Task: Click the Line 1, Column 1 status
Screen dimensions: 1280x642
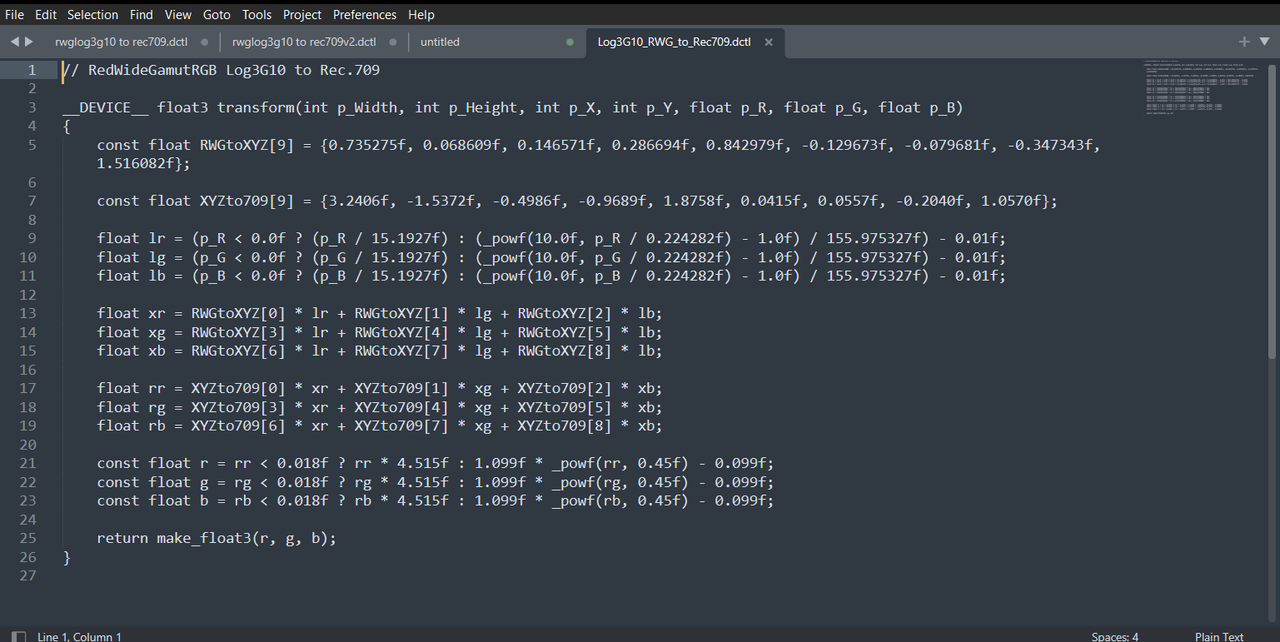Action: tap(79, 636)
